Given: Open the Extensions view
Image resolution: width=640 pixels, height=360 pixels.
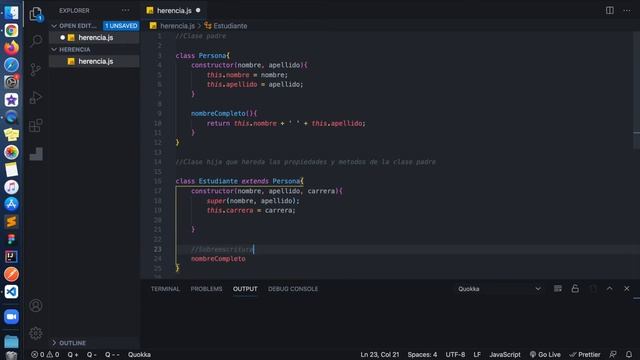Looking at the screenshot, I should [x=36, y=125].
